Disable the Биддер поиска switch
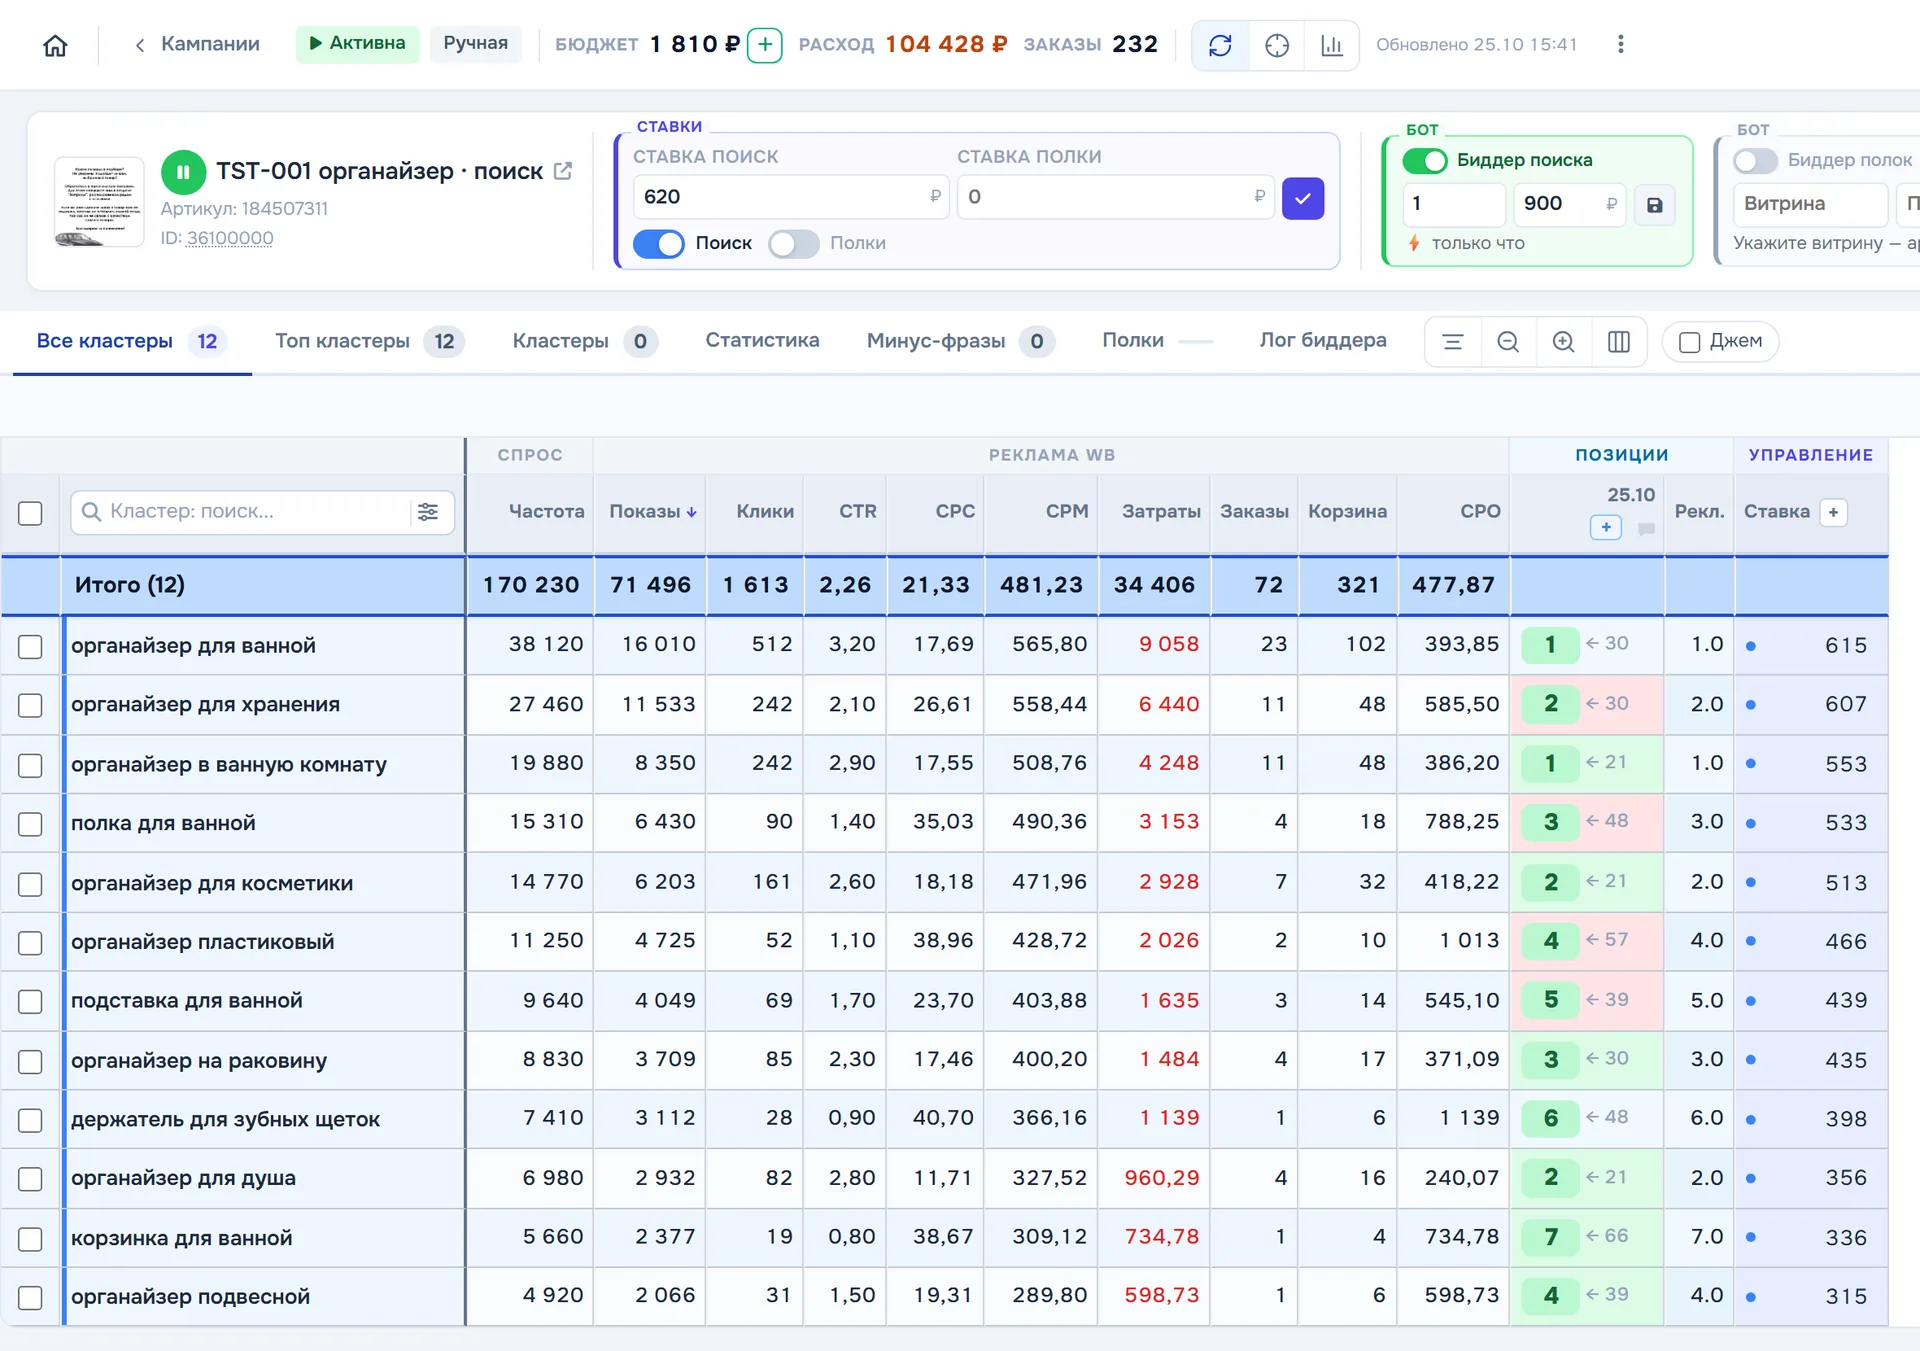 pyautogui.click(x=1425, y=161)
